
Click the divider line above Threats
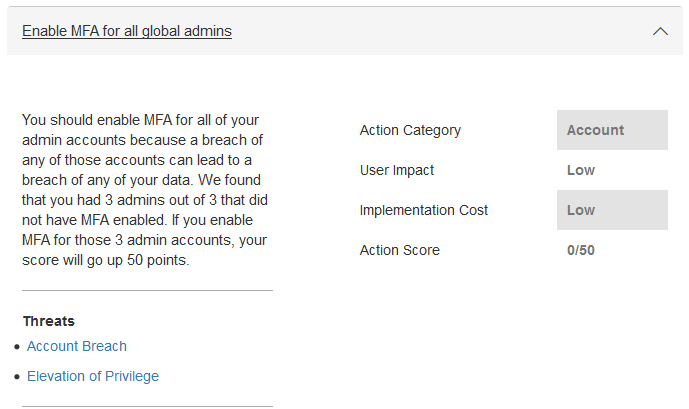point(147,290)
